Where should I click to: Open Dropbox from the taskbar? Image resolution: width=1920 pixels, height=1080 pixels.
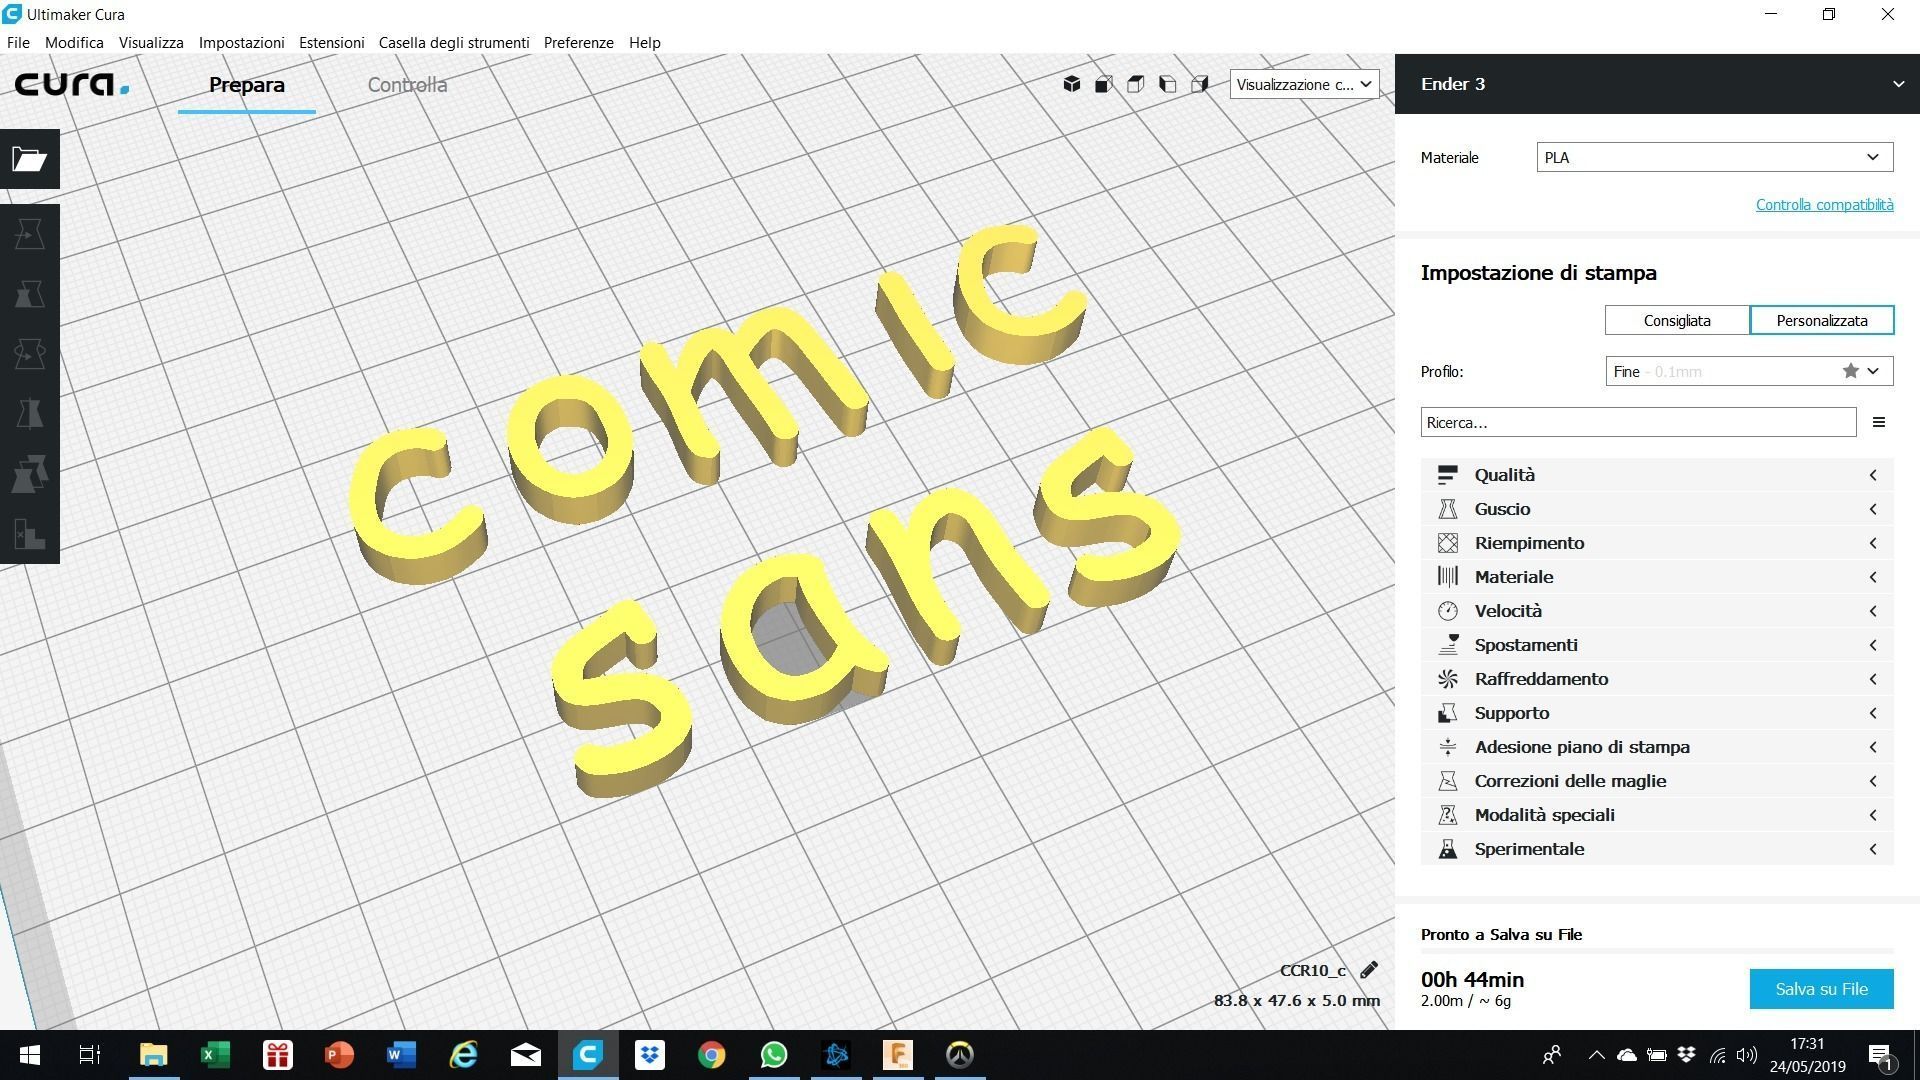coord(650,1055)
